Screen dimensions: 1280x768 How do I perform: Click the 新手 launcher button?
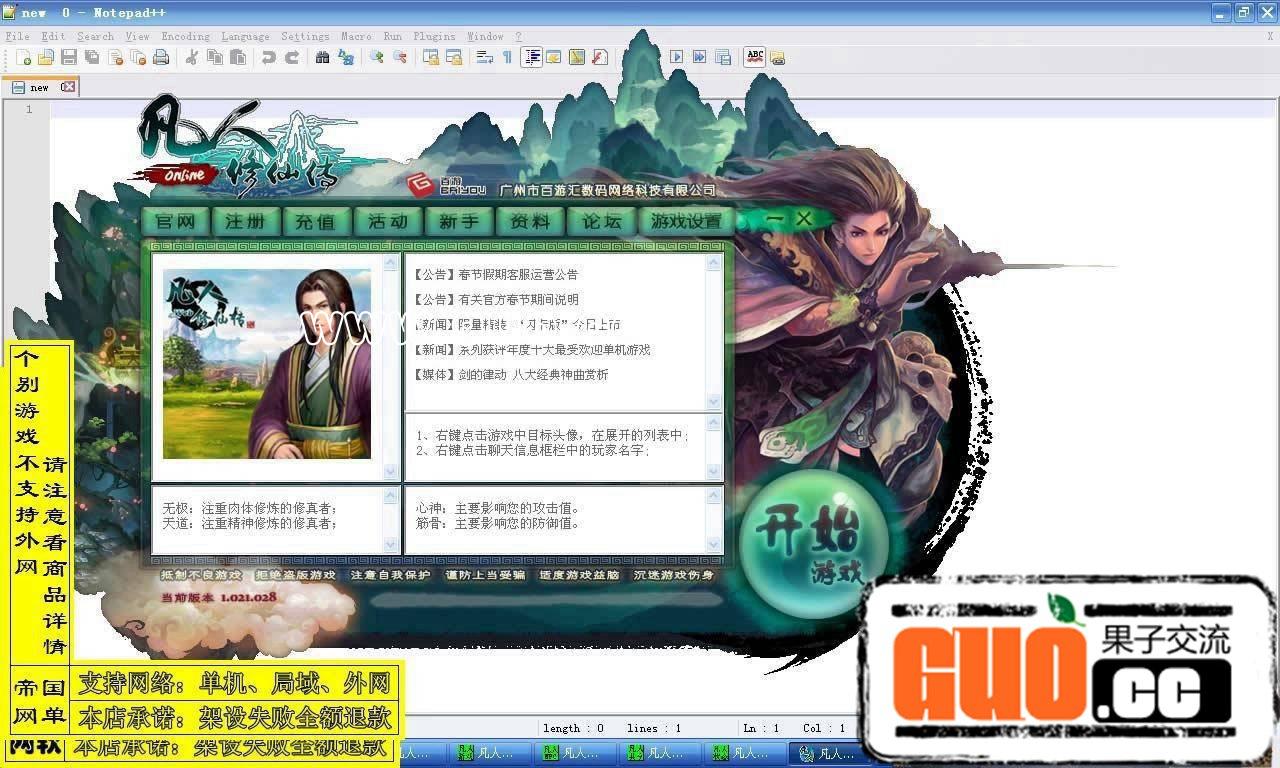click(x=459, y=221)
